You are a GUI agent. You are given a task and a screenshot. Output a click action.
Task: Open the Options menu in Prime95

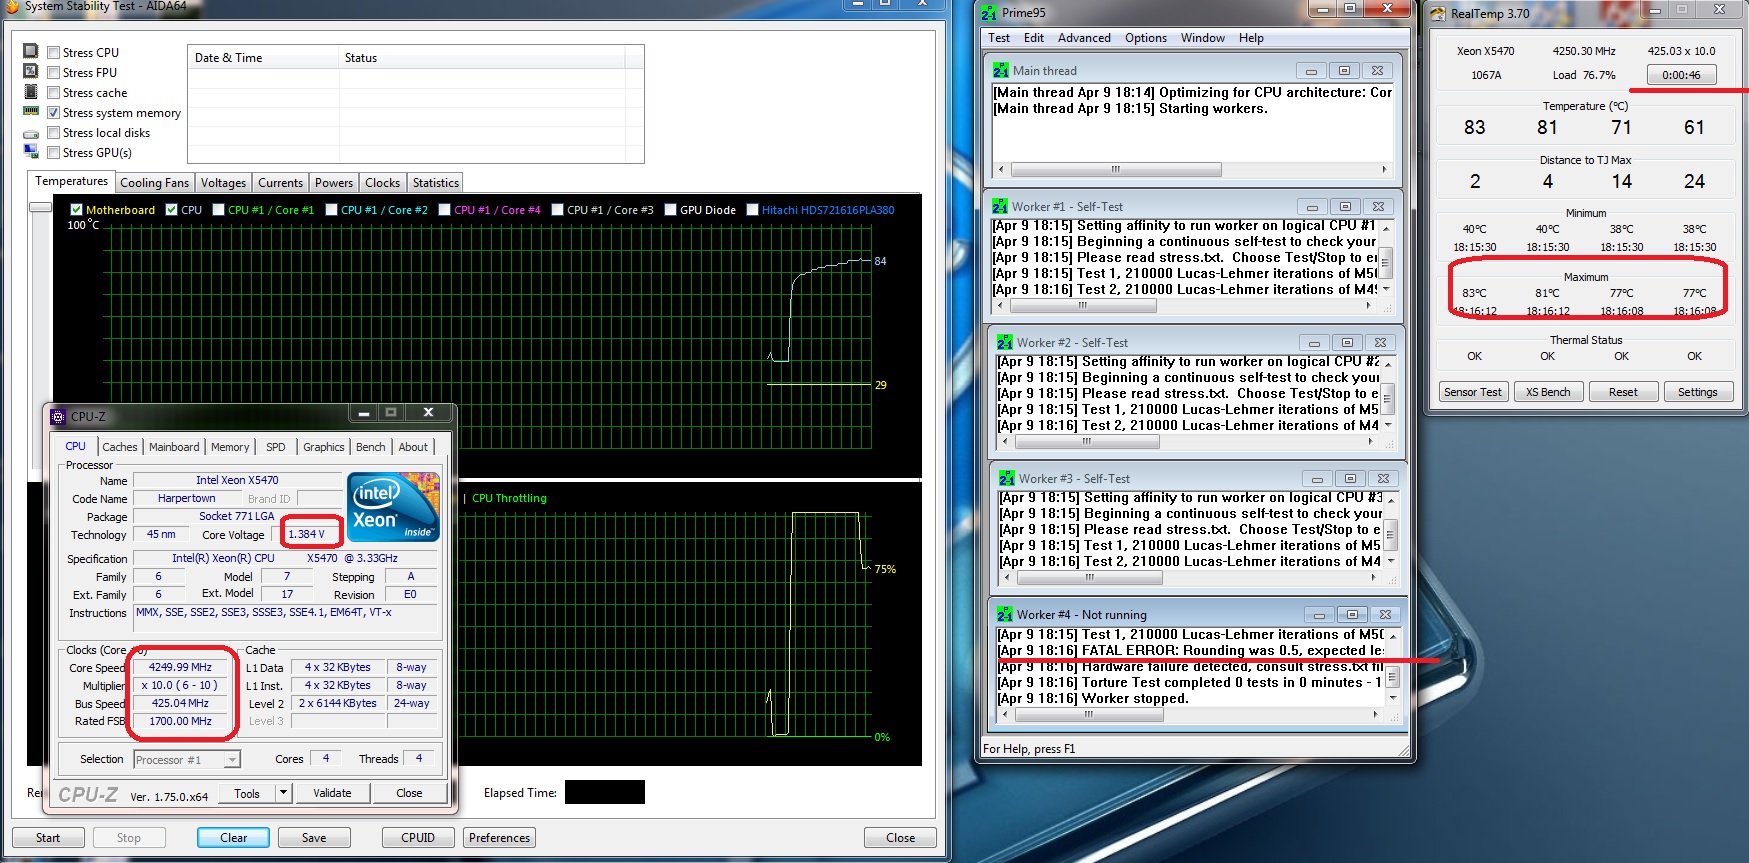pos(1146,38)
